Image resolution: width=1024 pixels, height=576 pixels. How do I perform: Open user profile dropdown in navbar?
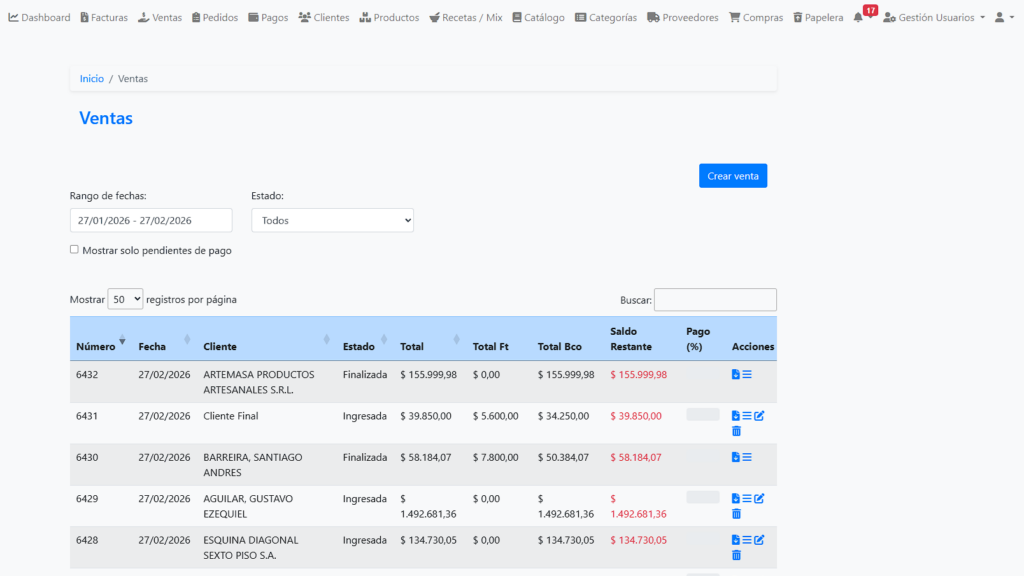pyautogui.click(x=1003, y=18)
